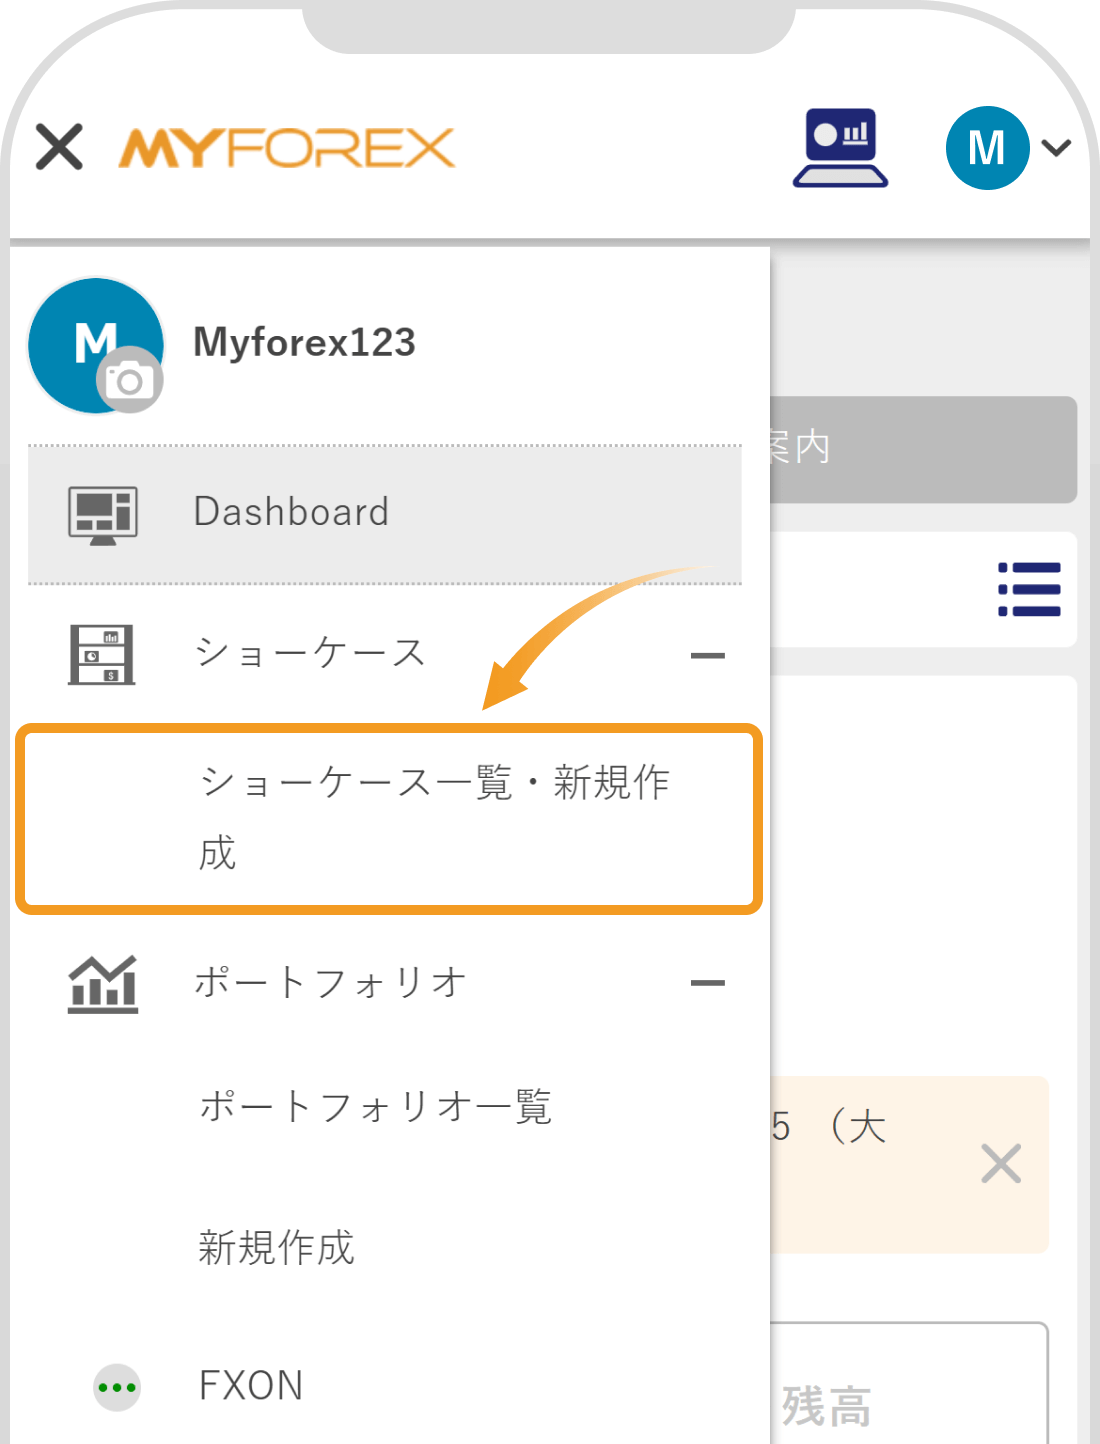Open the FXON menu item
Image resolution: width=1100 pixels, height=1444 pixels.
250,1386
